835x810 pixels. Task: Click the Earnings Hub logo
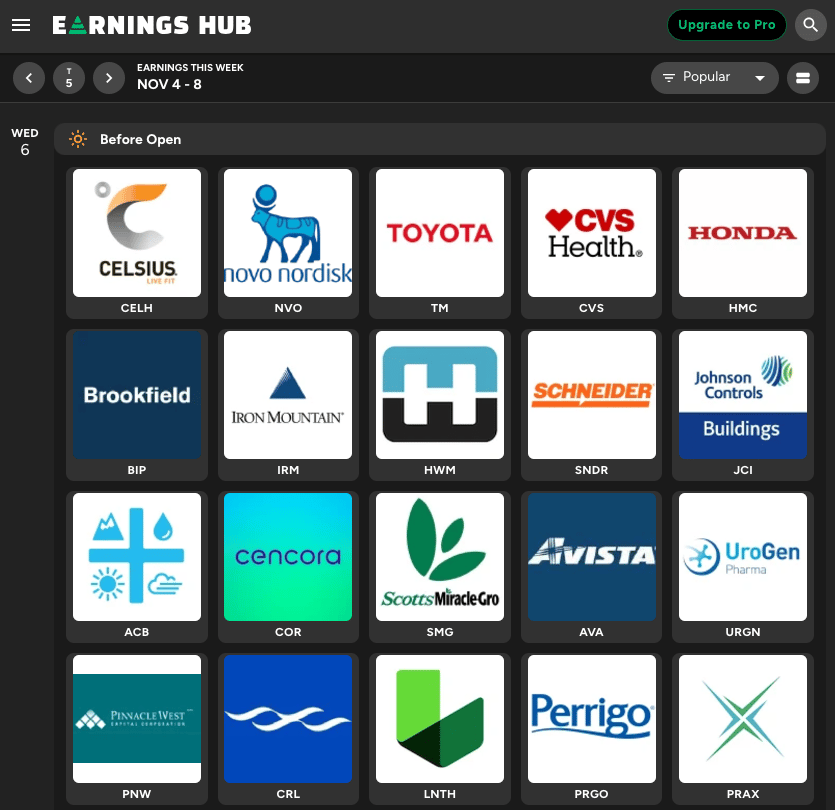pyautogui.click(x=152, y=25)
